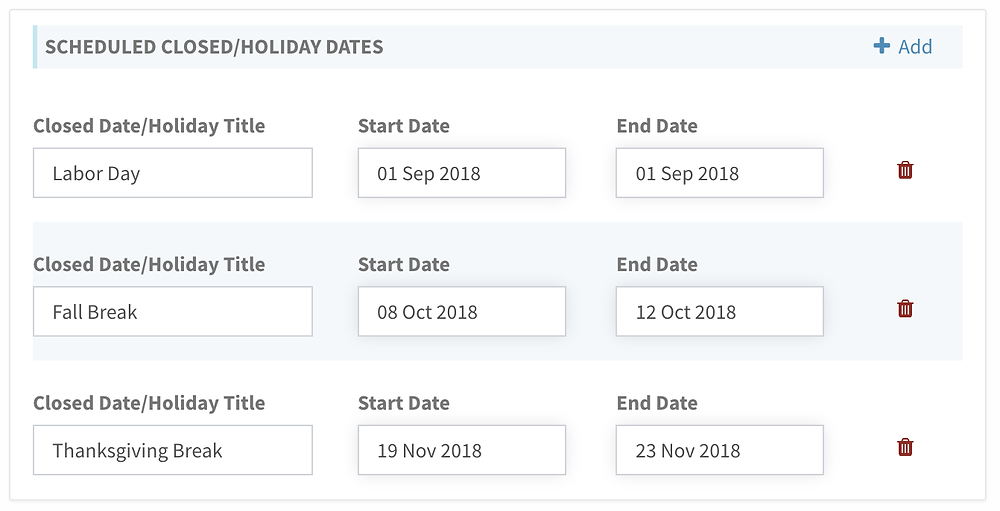Viewport: 1000px width, 511px height.
Task: Click the plus icon beside Add
Action: click(881, 46)
